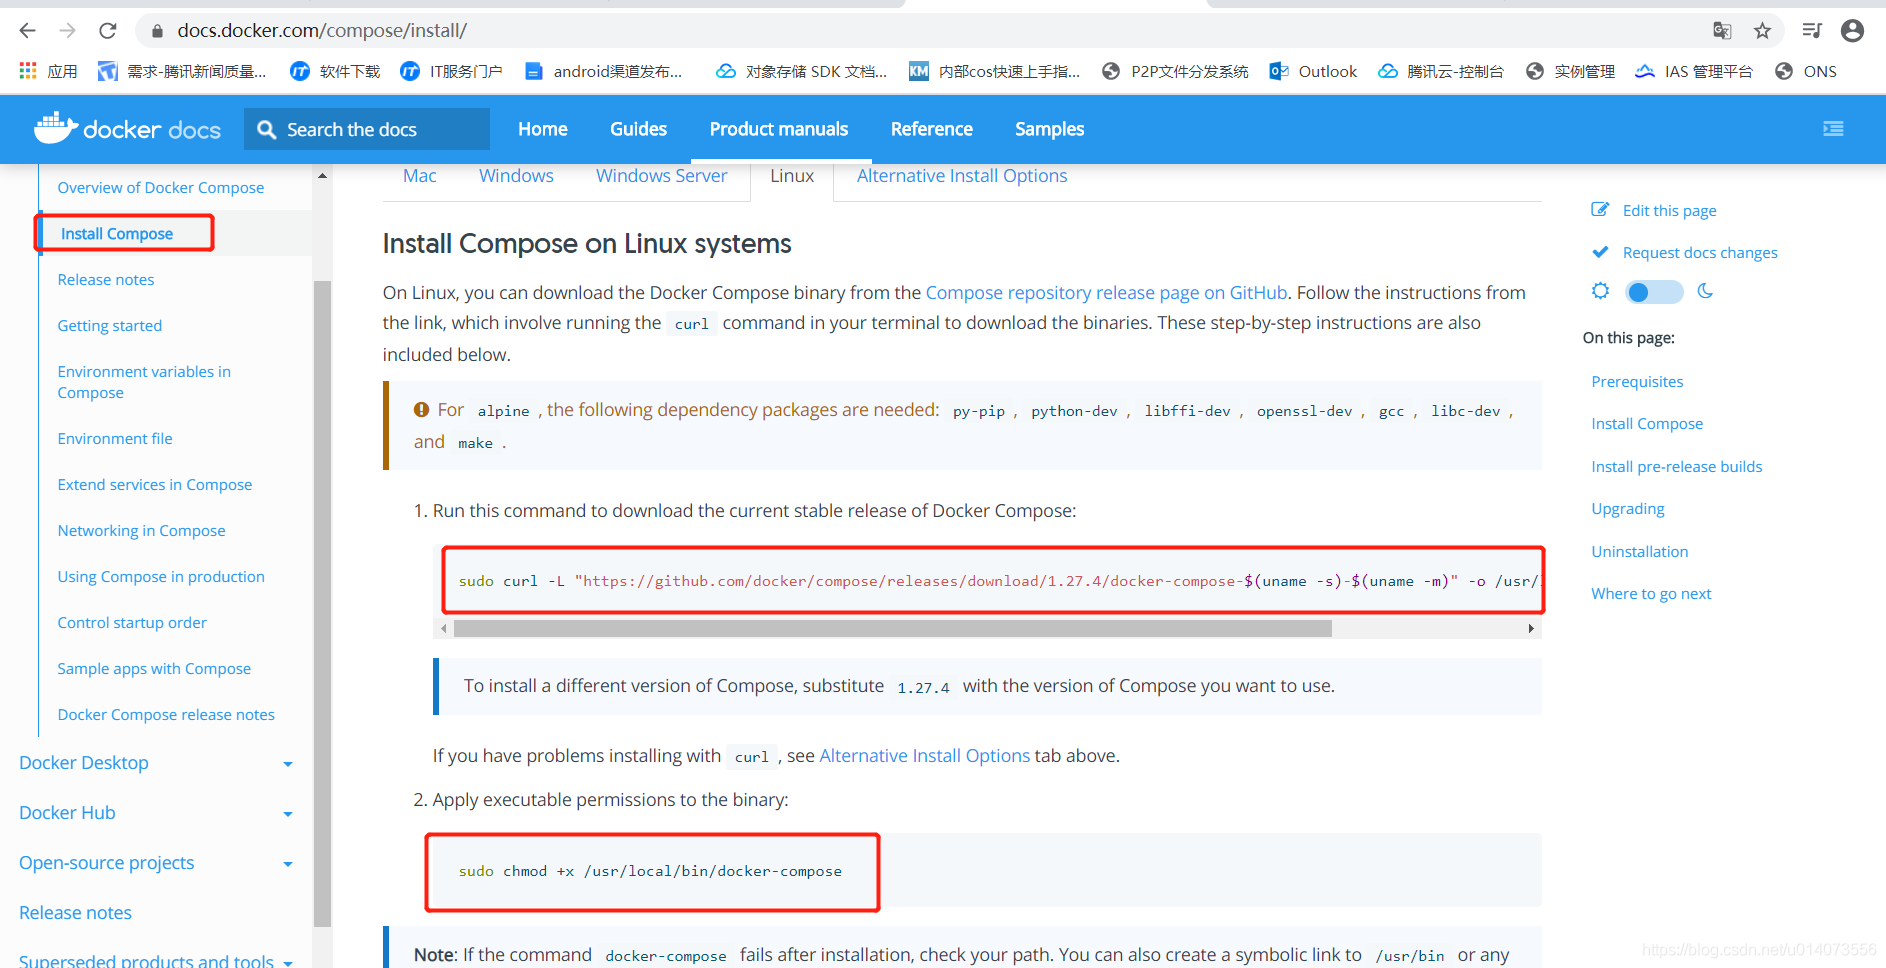
Task: Open the Home navigation item
Action: 543,129
